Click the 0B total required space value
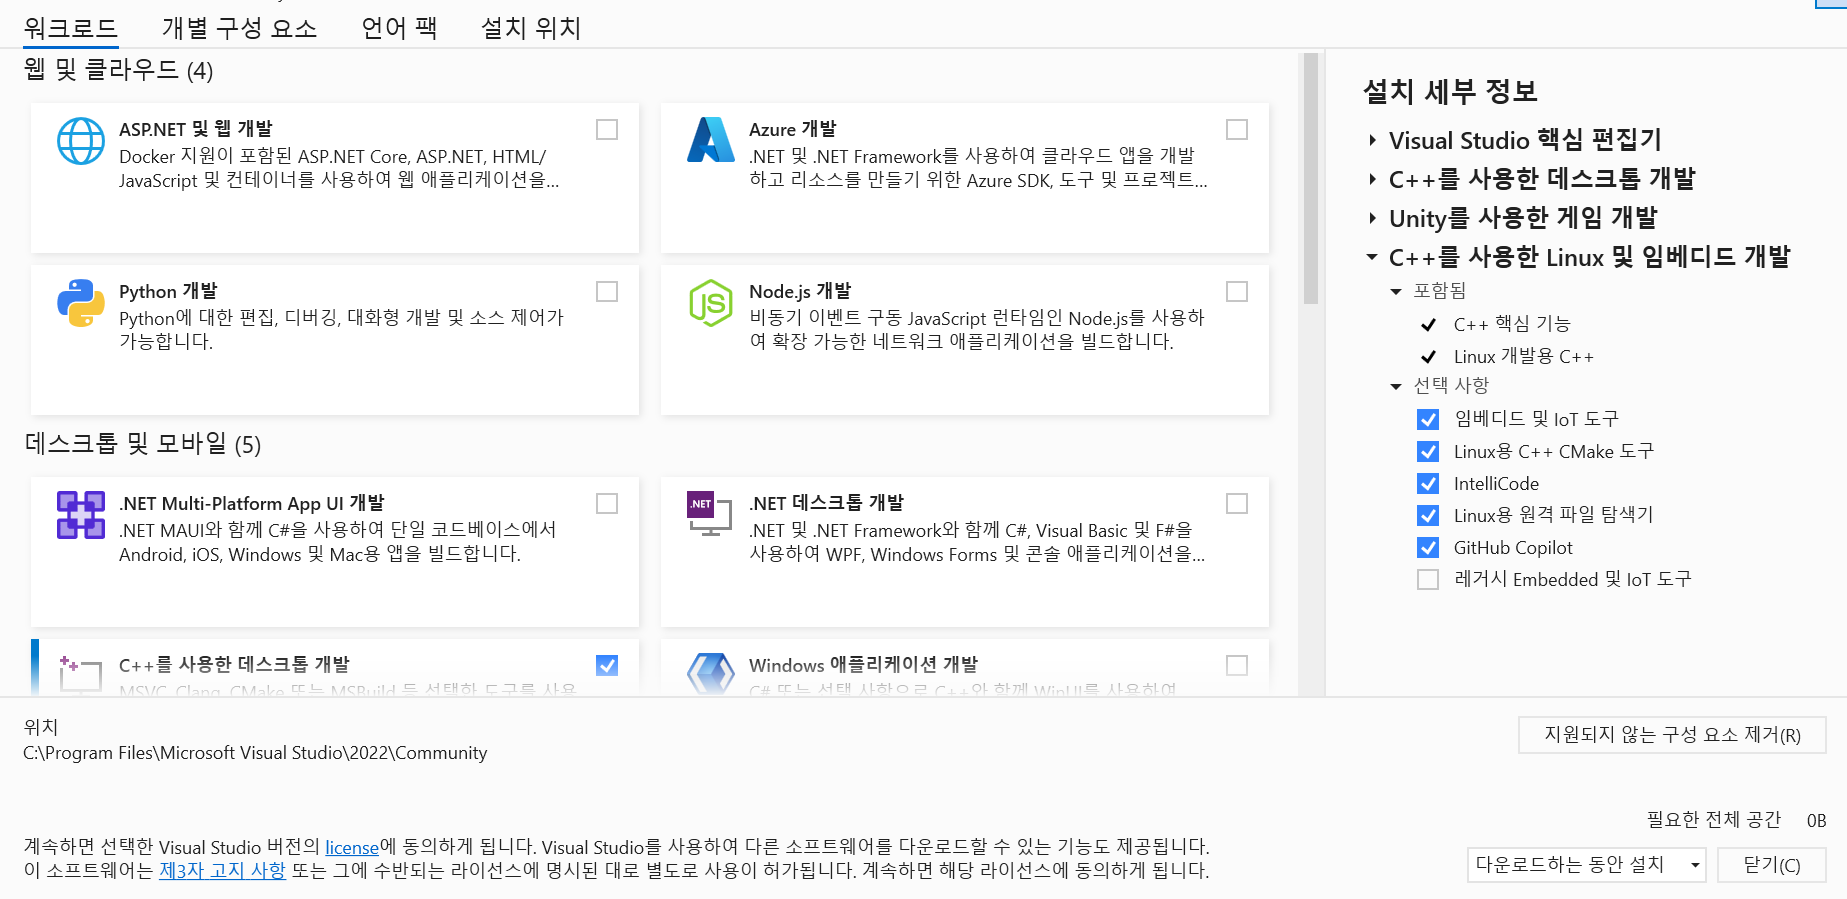Image resolution: width=1847 pixels, height=899 pixels. (1816, 821)
